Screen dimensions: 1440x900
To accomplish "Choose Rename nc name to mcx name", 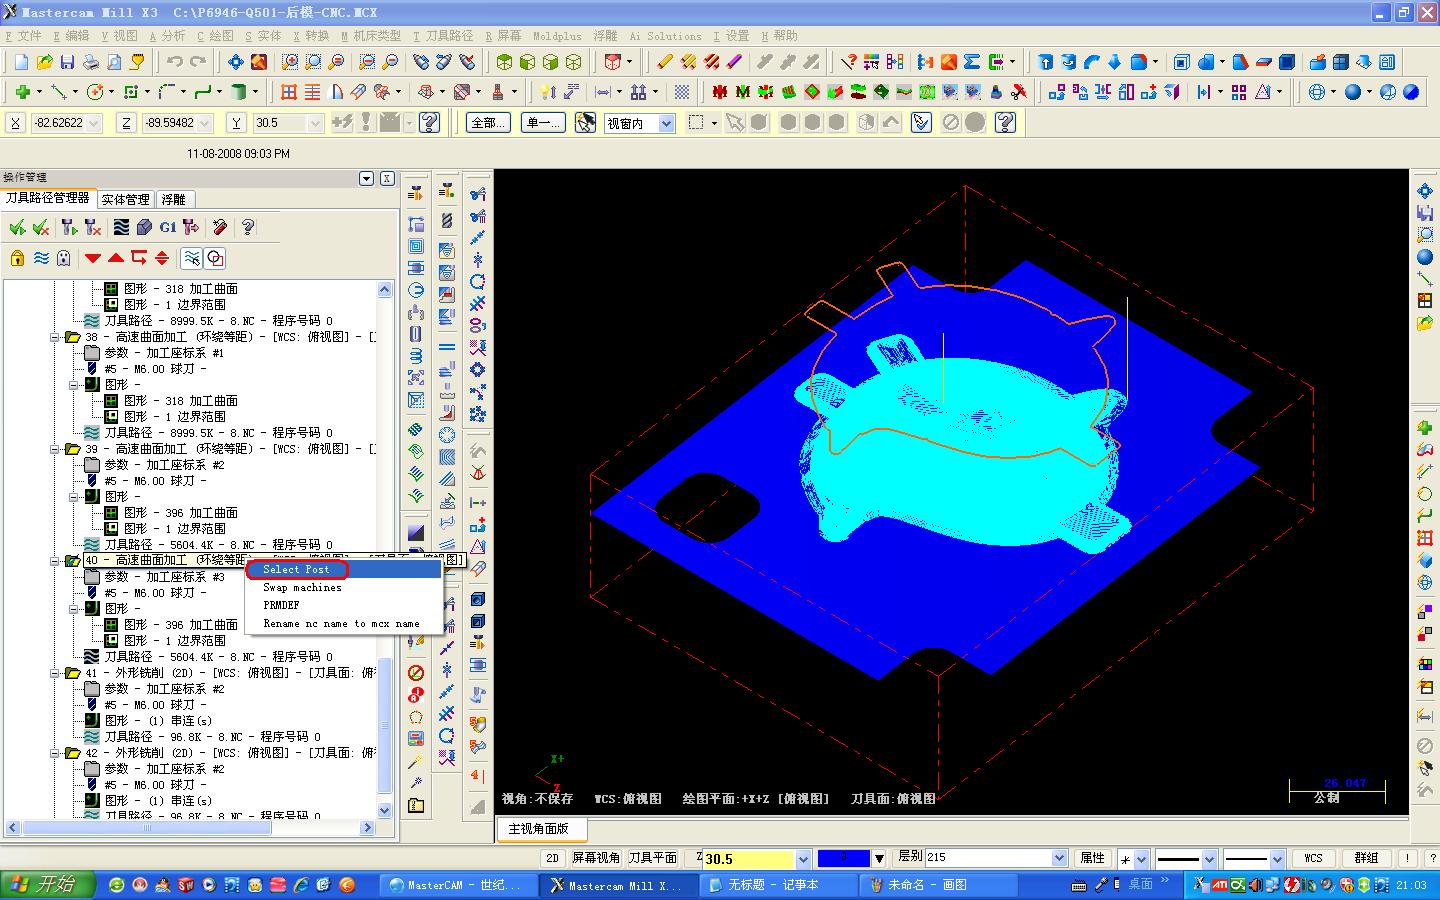I will tap(341, 624).
